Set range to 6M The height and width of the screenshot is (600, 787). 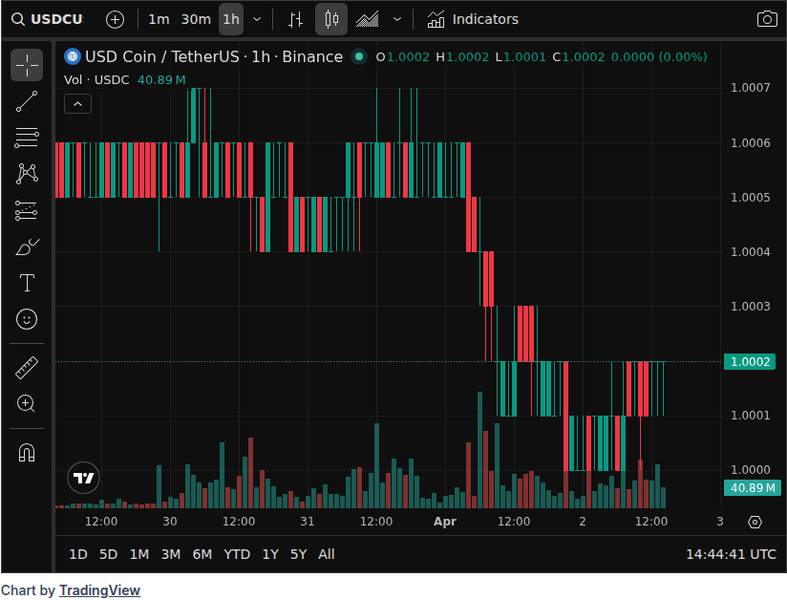[x=202, y=554]
